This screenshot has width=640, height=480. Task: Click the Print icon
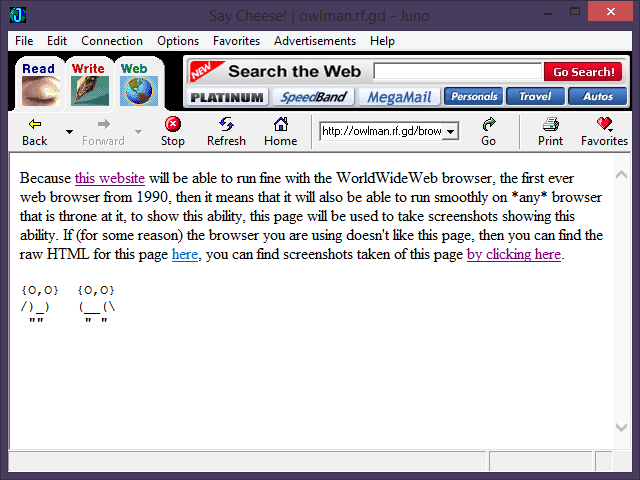pyautogui.click(x=550, y=124)
